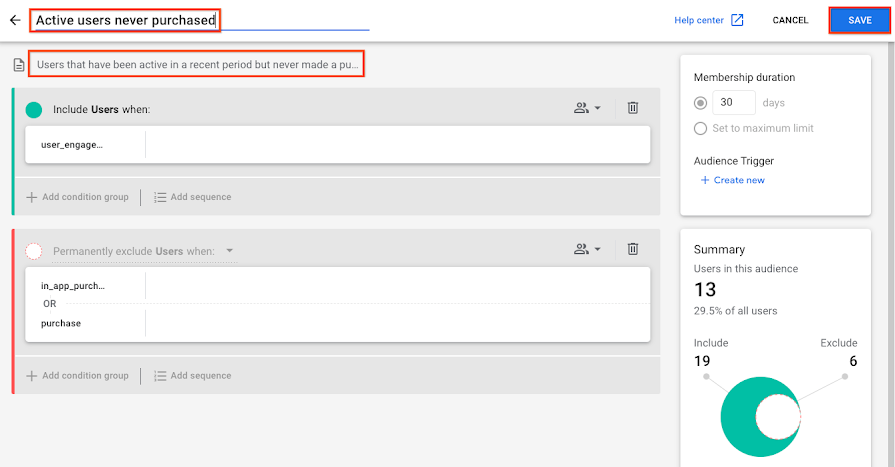Select the 30 days membership radio button
Screen dimensions: 895x467
pos(700,103)
